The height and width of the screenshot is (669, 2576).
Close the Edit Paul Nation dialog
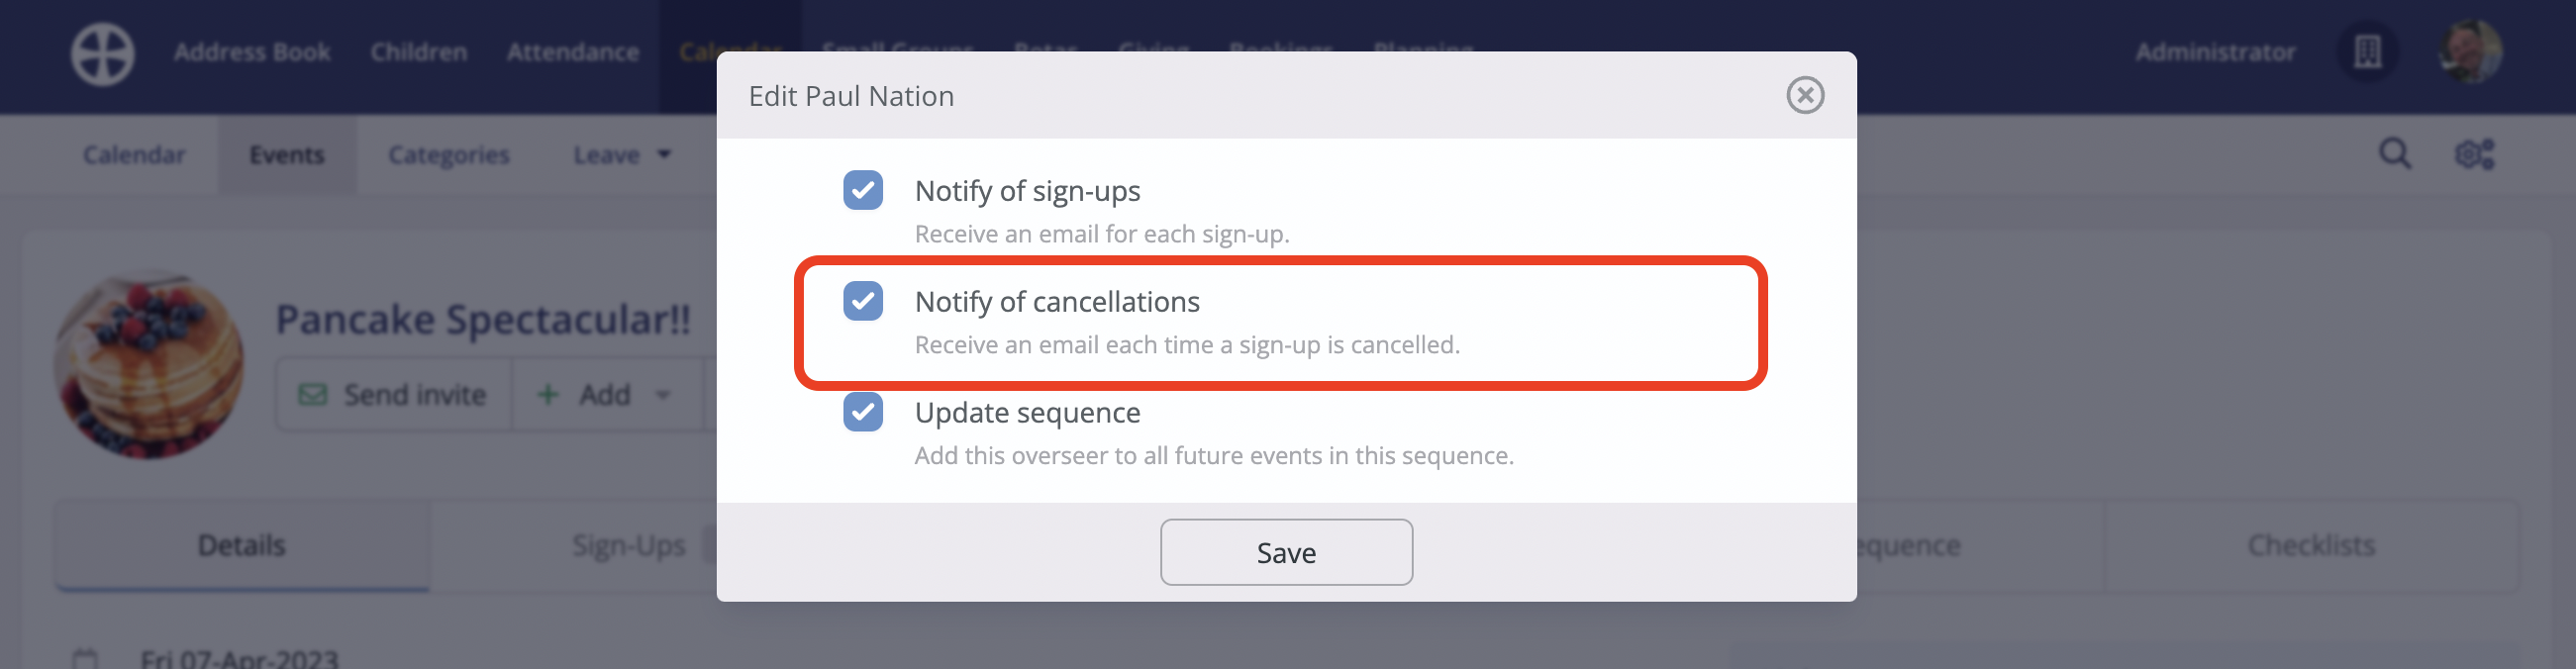[x=1804, y=96]
